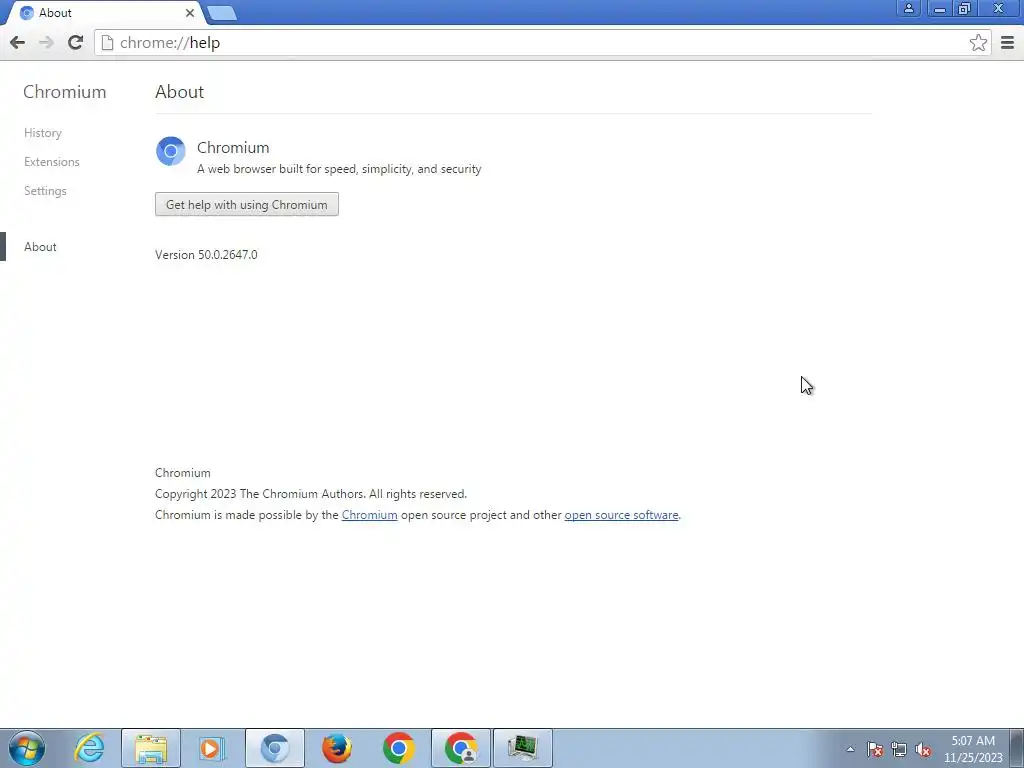The image size is (1024, 768).
Task: Click the Show desktop strip
Action: coord(1016,748)
